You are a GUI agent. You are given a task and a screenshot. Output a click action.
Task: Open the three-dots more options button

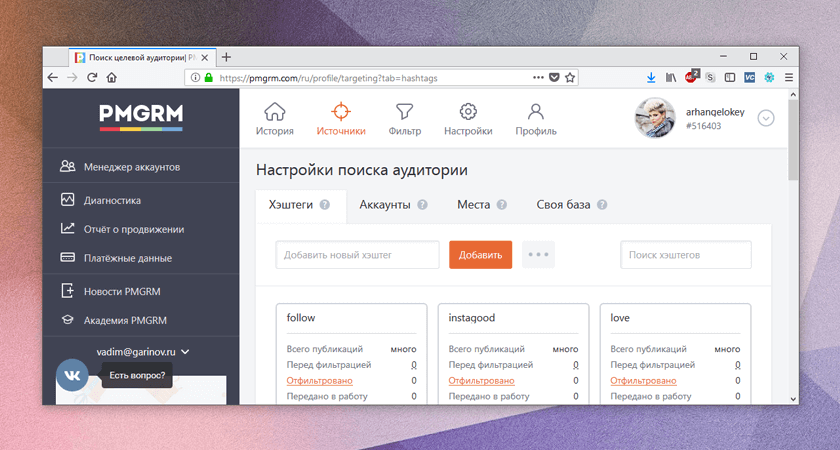[538, 255]
